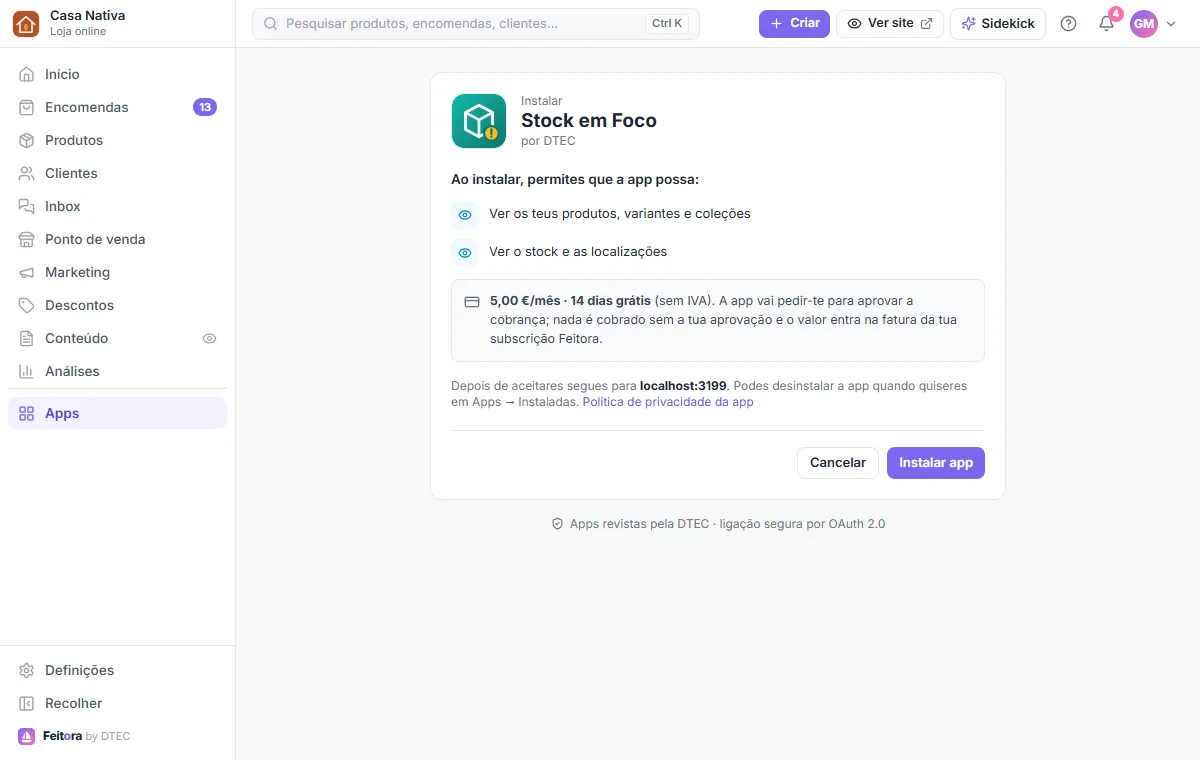The height and width of the screenshot is (760, 1200).
Task: Click 'Ver o stock e as localizações'
Action: [578, 252]
